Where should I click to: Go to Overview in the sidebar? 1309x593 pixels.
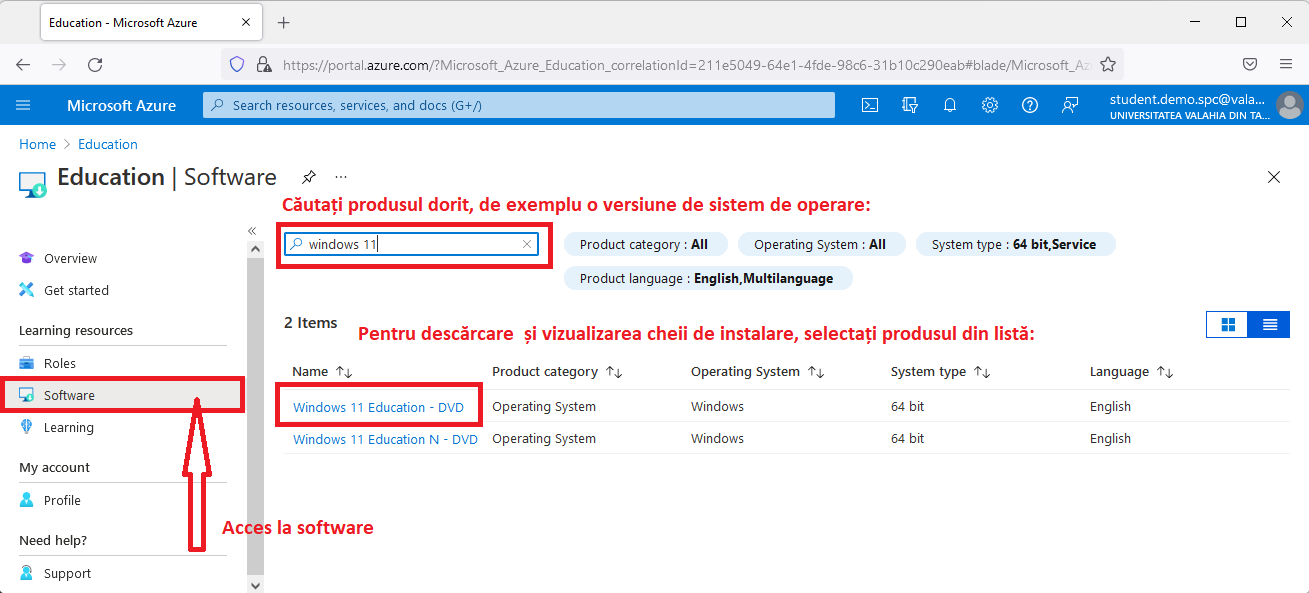pos(70,258)
